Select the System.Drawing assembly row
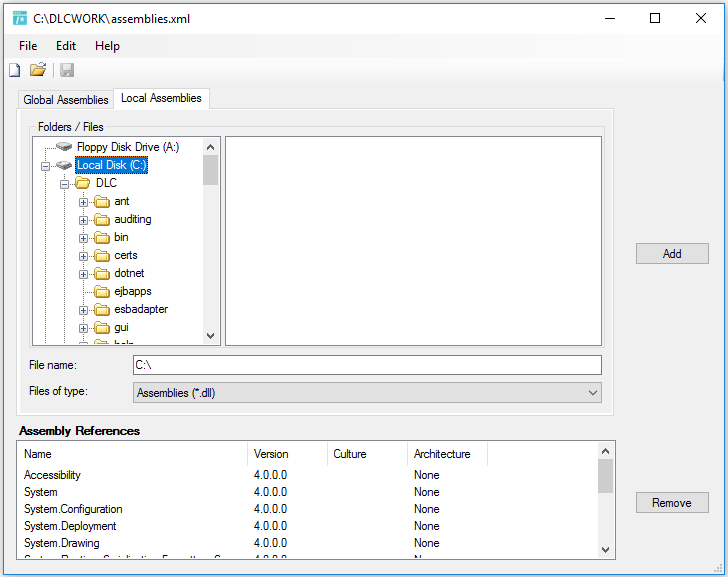 (x=308, y=543)
